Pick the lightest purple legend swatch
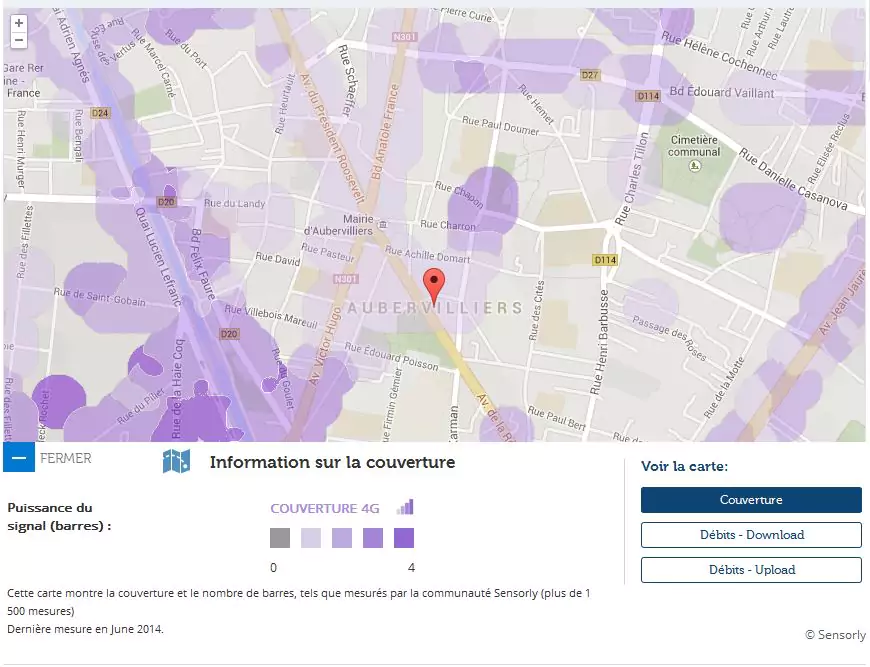Viewport: 870px width, 667px height. [x=311, y=539]
